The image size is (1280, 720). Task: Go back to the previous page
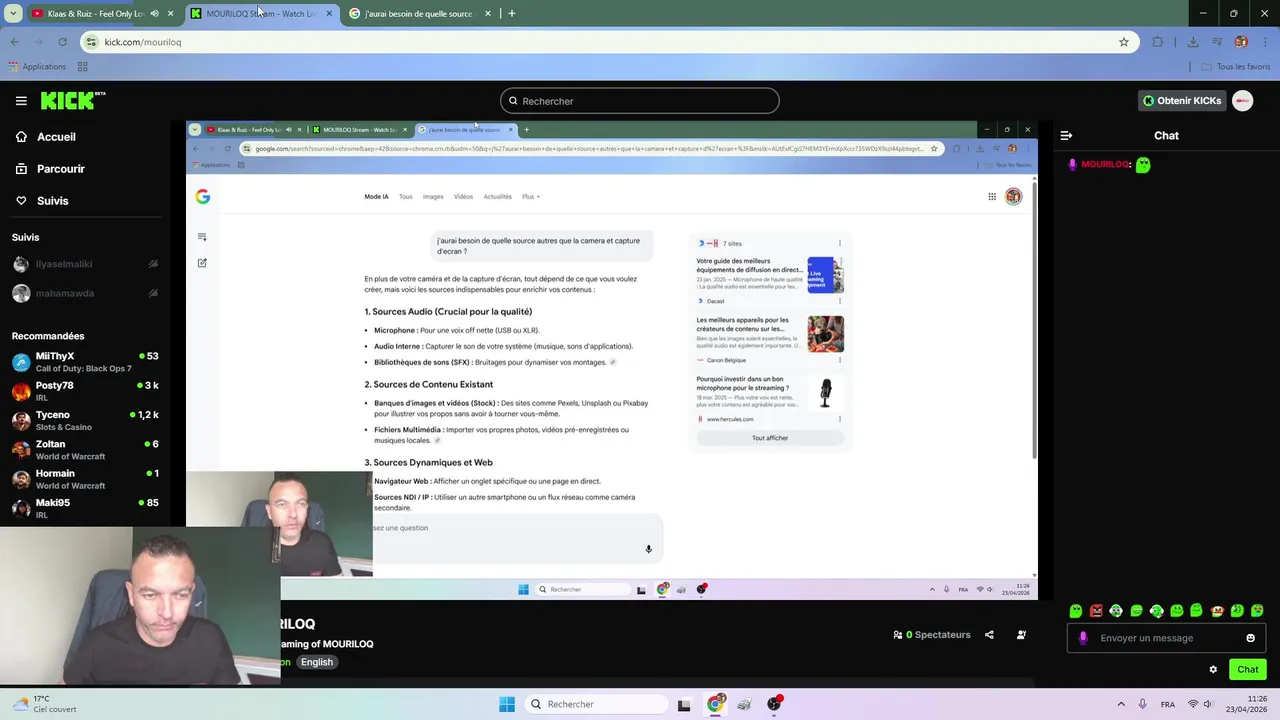[x=14, y=42]
